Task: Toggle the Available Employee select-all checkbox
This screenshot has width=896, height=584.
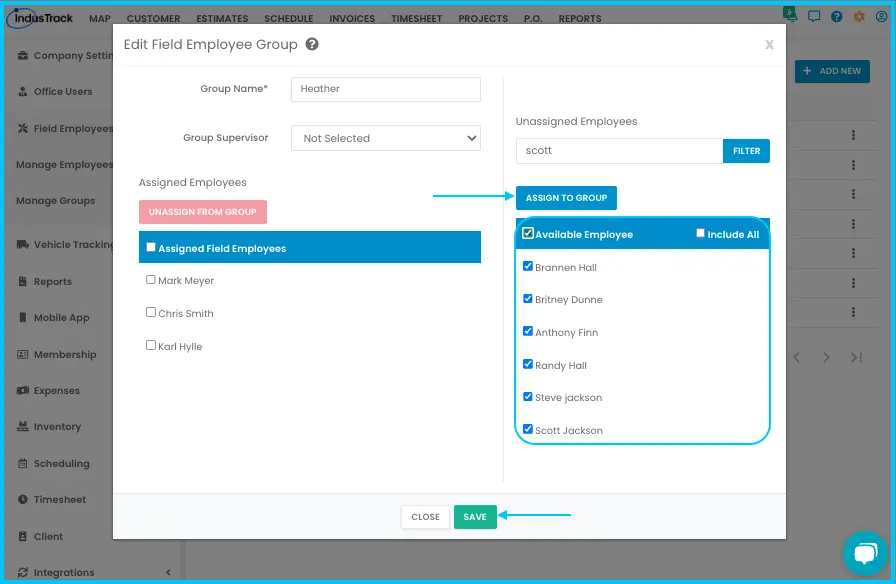Action: (x=528, y=234)
